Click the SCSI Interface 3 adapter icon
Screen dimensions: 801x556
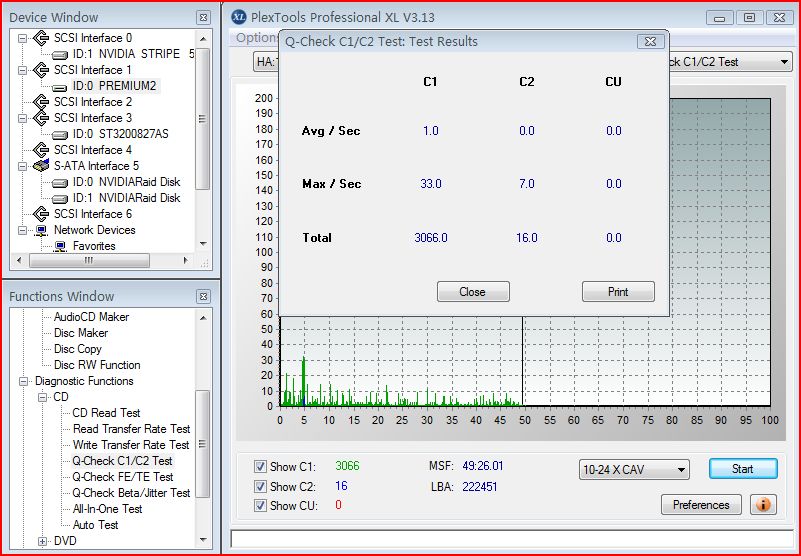[41, 118]
